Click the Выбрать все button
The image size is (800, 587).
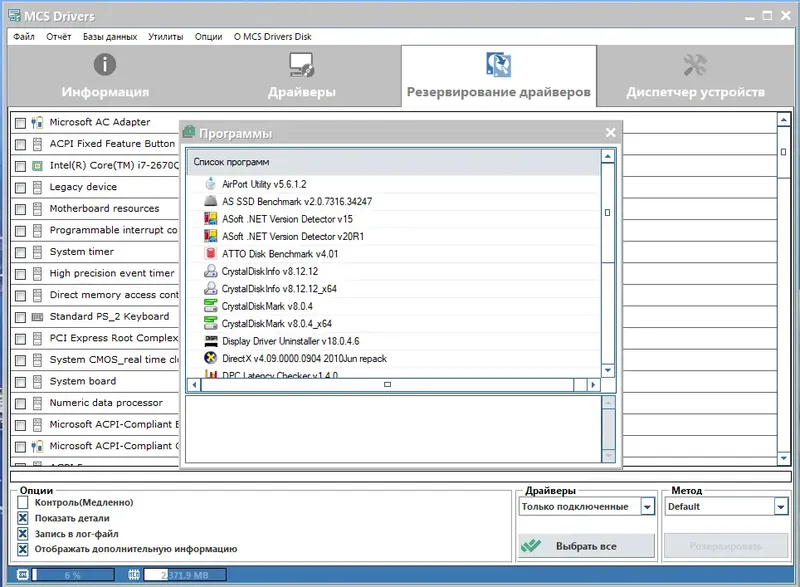click(586, 546)
